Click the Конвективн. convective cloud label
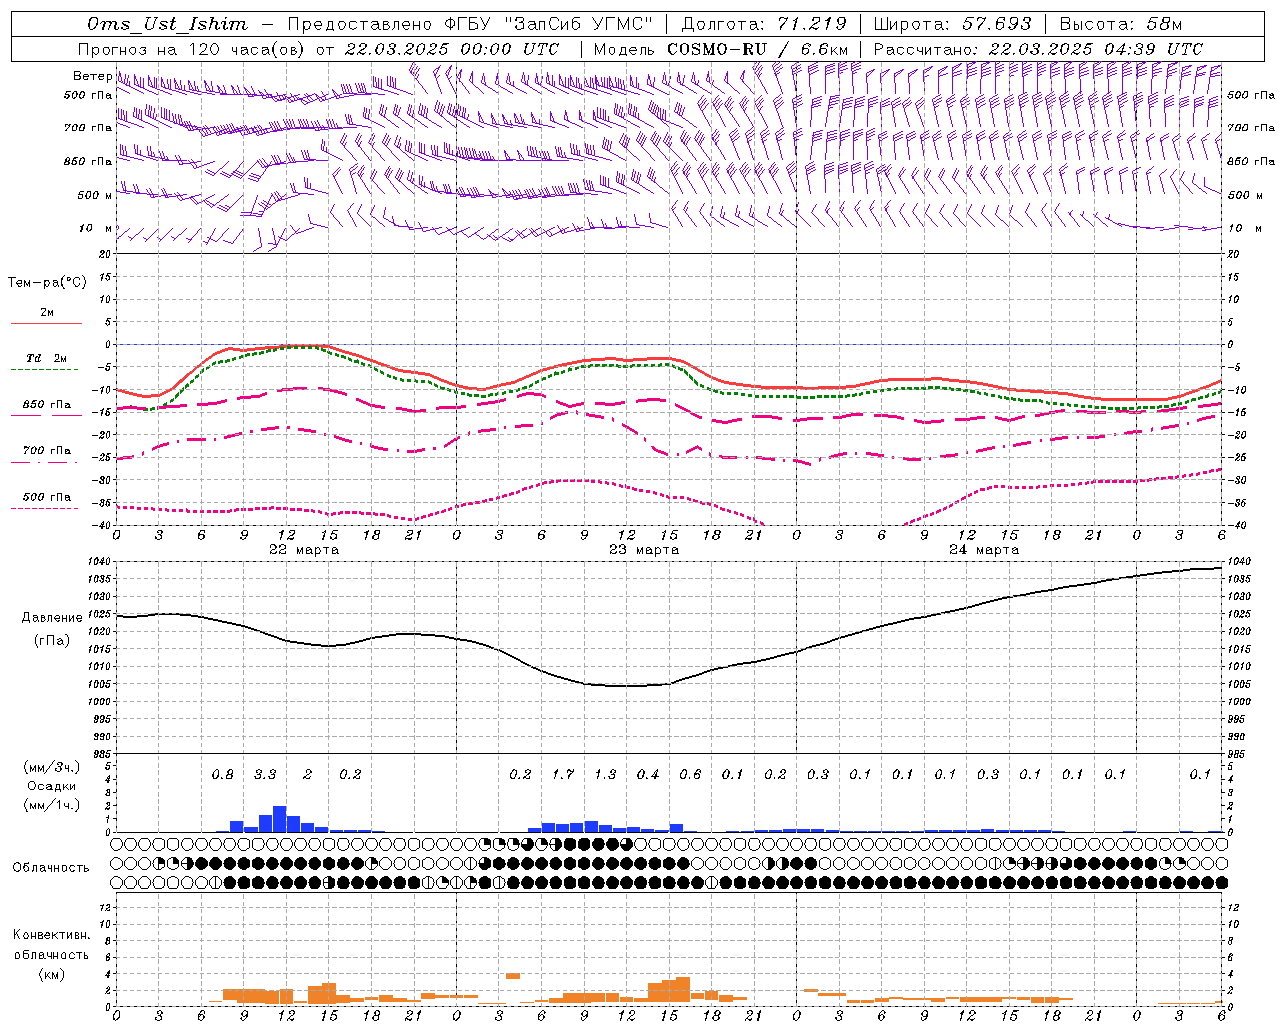 51,935
